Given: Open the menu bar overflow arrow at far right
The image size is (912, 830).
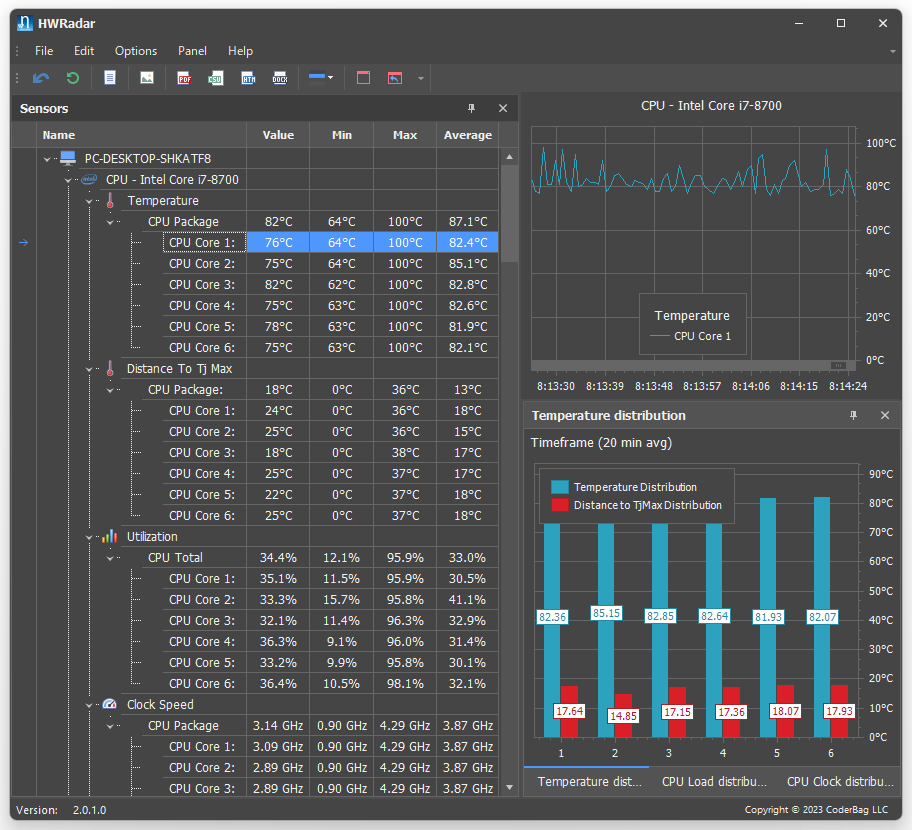Looking at the screenshot, I should click(x=892, y=51).
